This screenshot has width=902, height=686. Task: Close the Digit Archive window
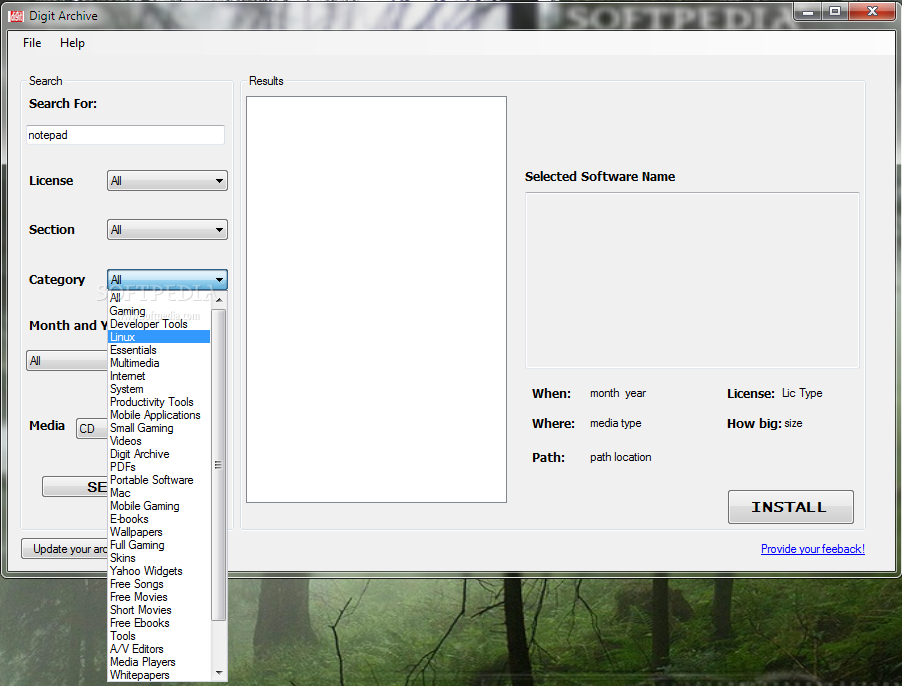[x=872, y=12]
